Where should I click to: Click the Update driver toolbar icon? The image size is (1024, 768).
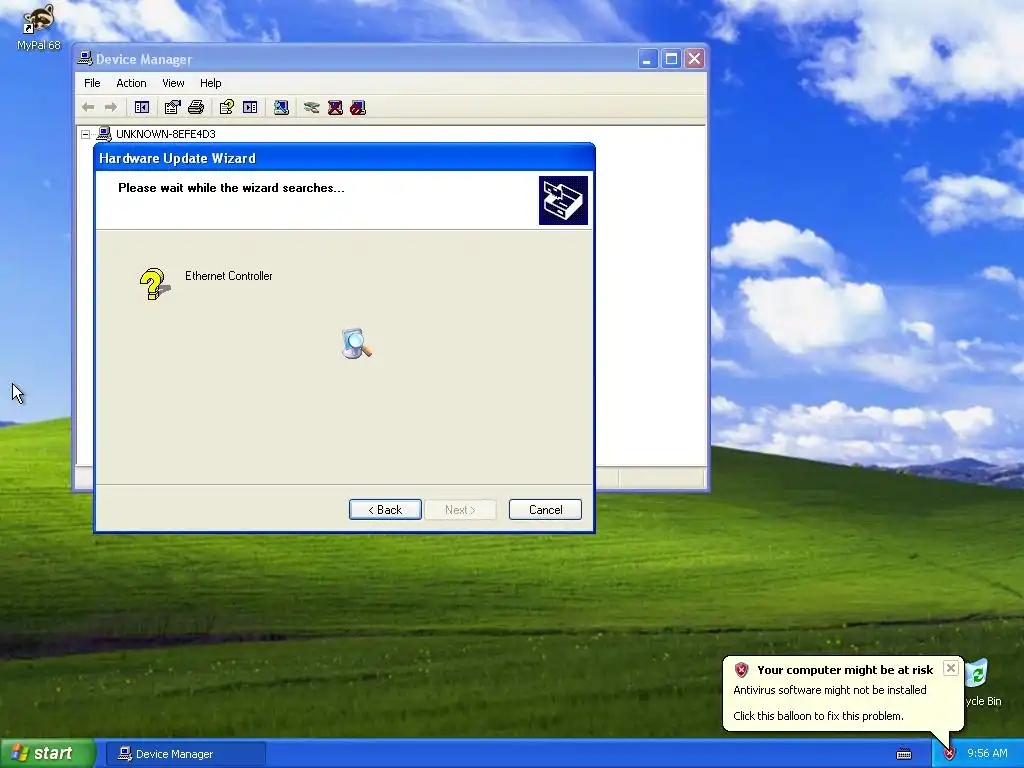tap(312, 107)
